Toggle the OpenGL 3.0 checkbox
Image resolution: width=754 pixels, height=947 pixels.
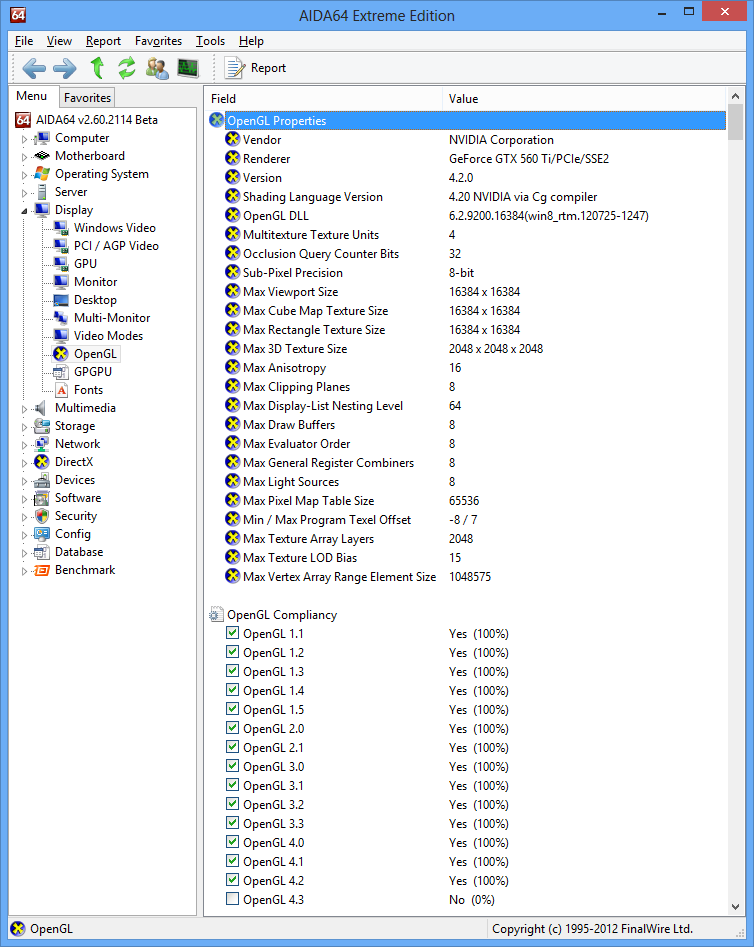tap(232, 766)
